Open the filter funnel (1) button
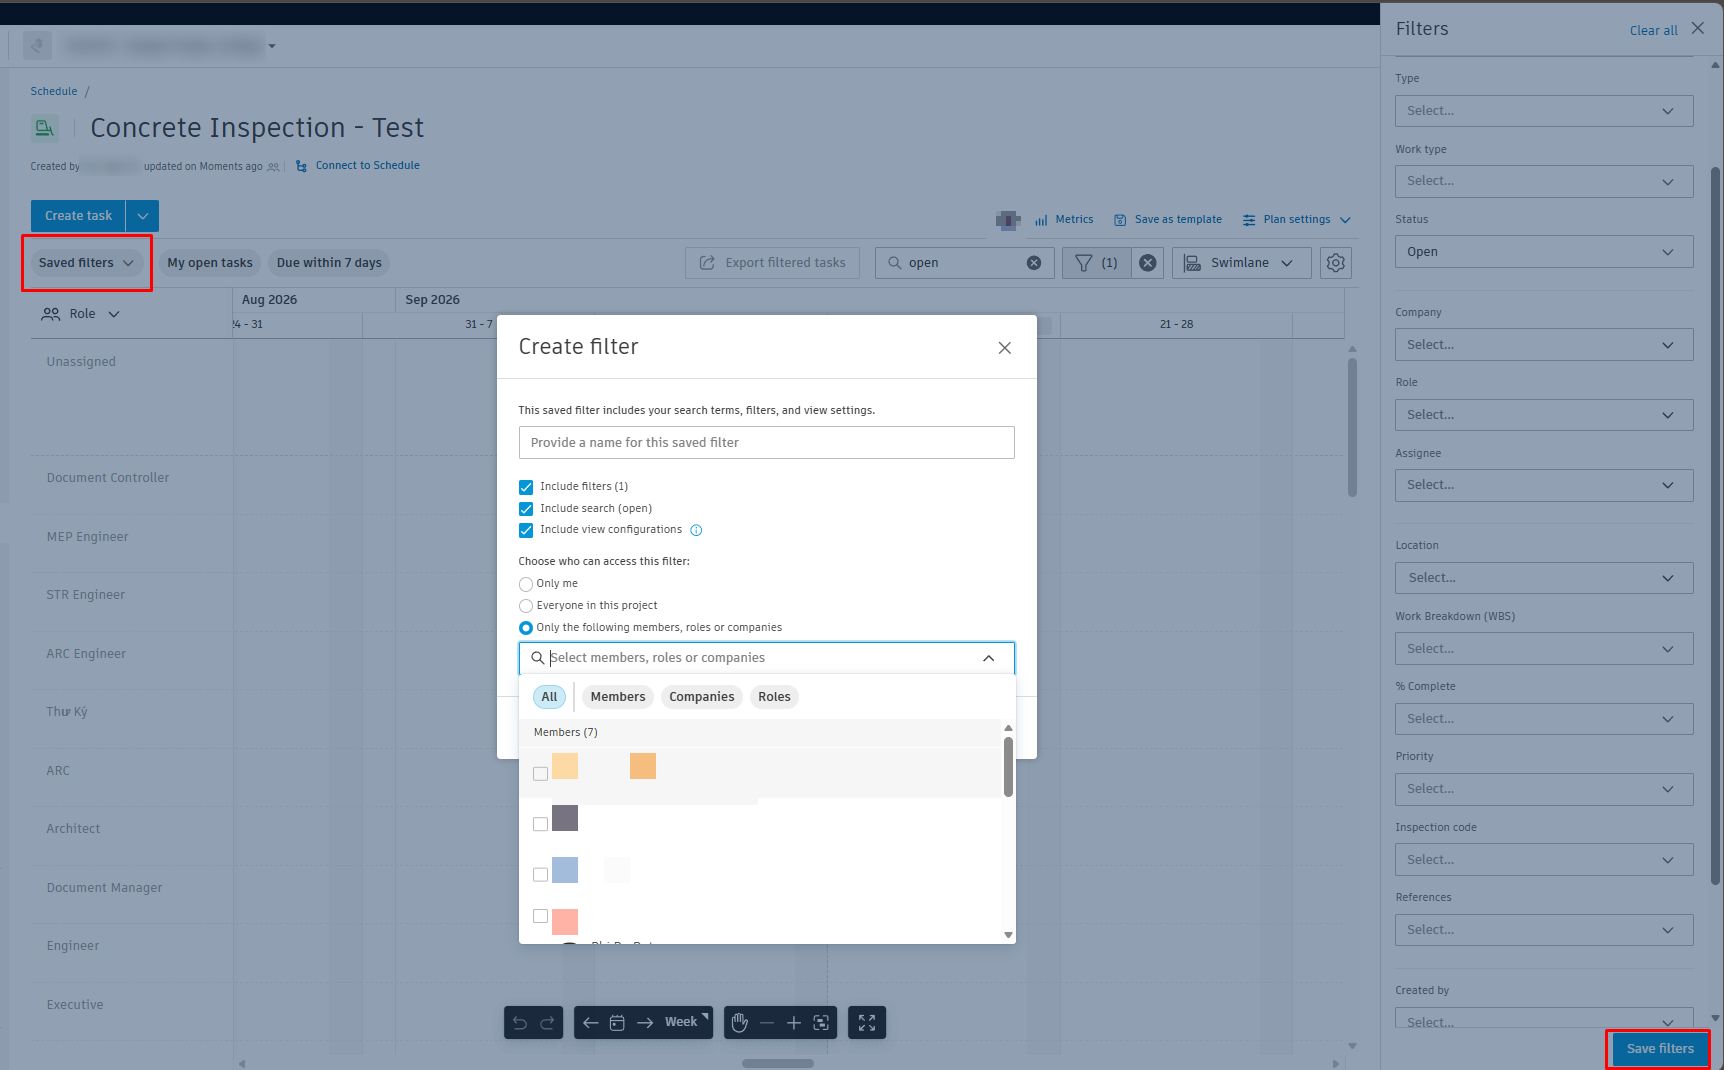Image resolution: width=1724 pixels, height=1070 pixels. (x=1096, y=263)
